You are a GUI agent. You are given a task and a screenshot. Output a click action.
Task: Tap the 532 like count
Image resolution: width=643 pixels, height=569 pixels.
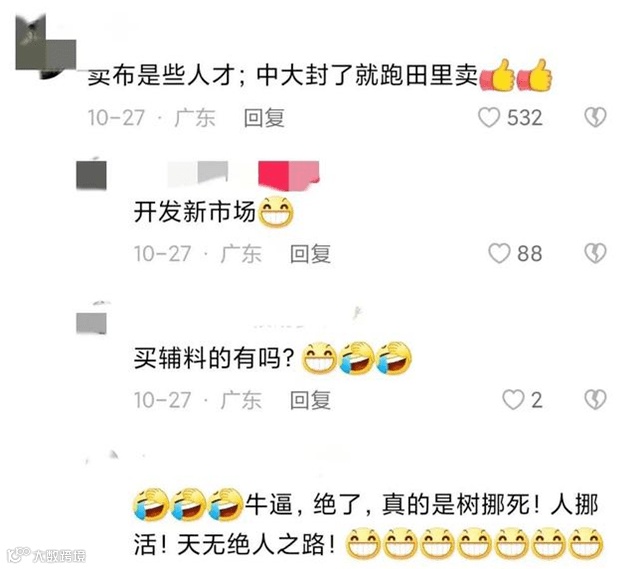click(x=525, y=118)
